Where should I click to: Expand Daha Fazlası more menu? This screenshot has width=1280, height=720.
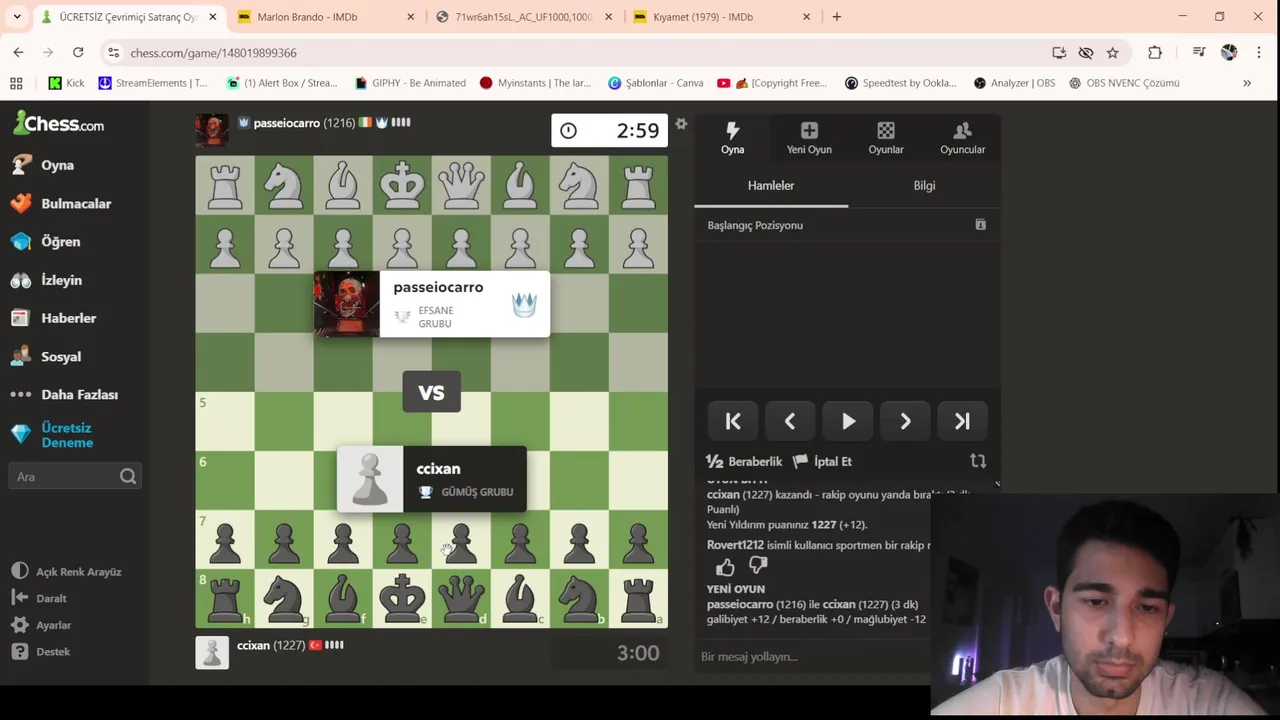[x=66, y=394]
